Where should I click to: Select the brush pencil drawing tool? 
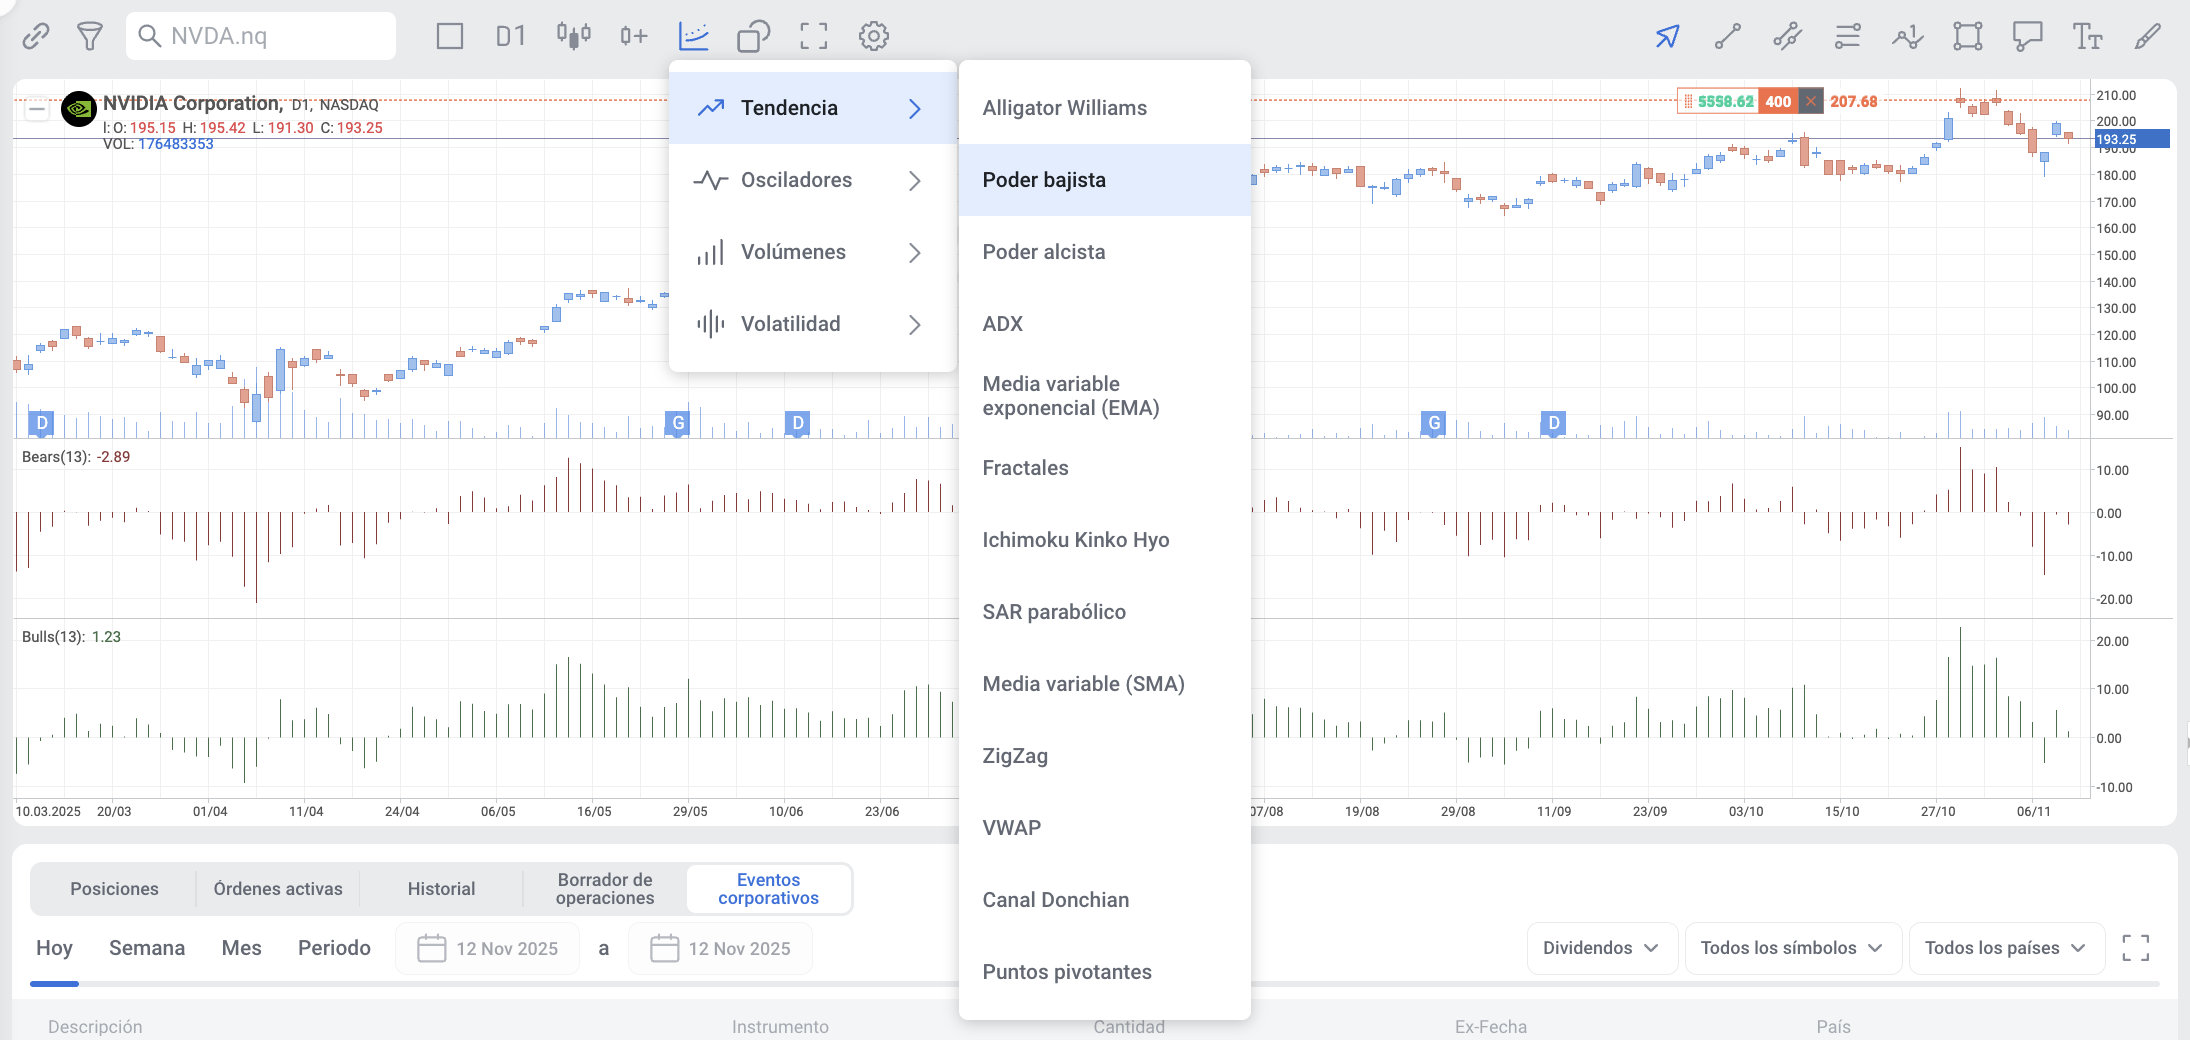[x=2148, y=37]
